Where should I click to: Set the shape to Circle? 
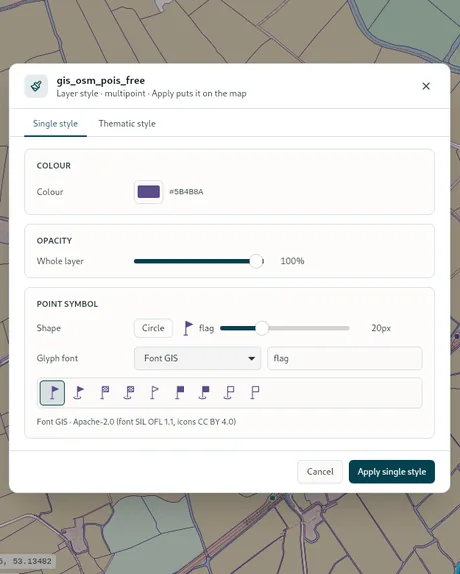153,328
